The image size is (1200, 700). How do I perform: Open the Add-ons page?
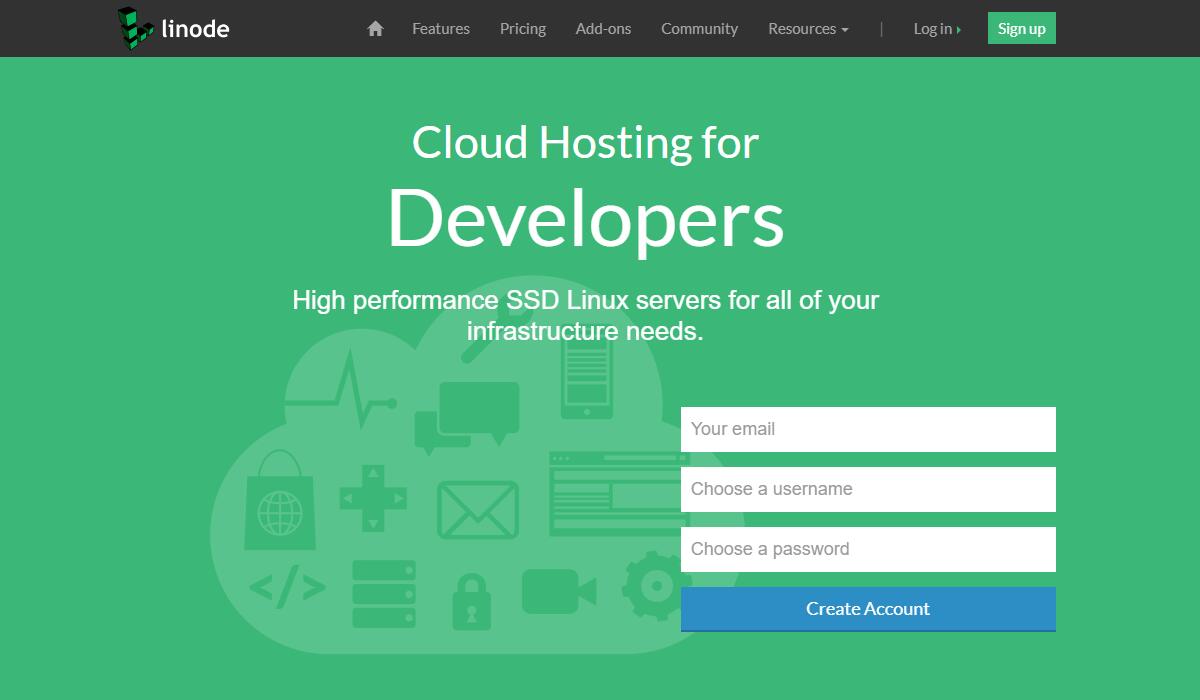[603, 29]
